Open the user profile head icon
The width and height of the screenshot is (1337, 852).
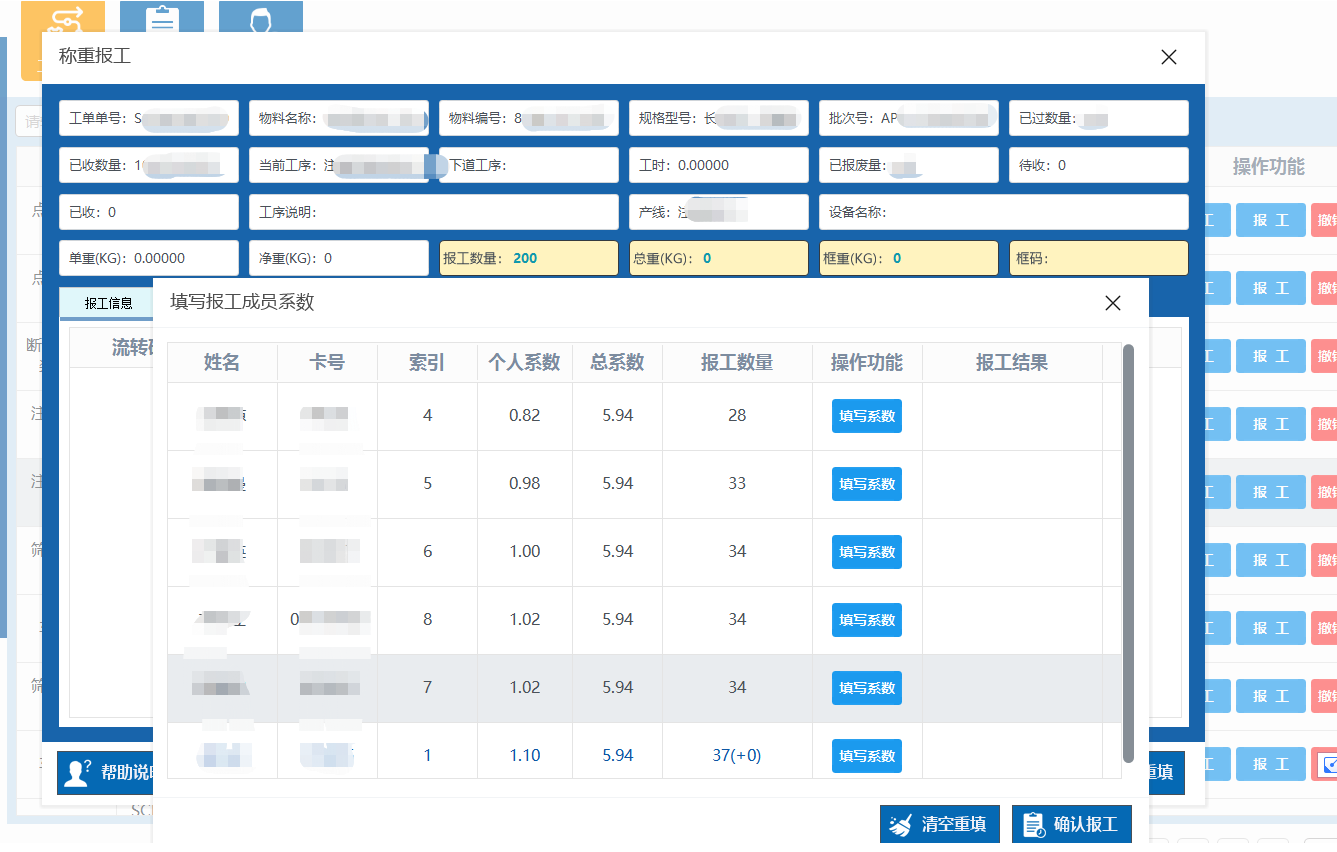pos(261,18)
